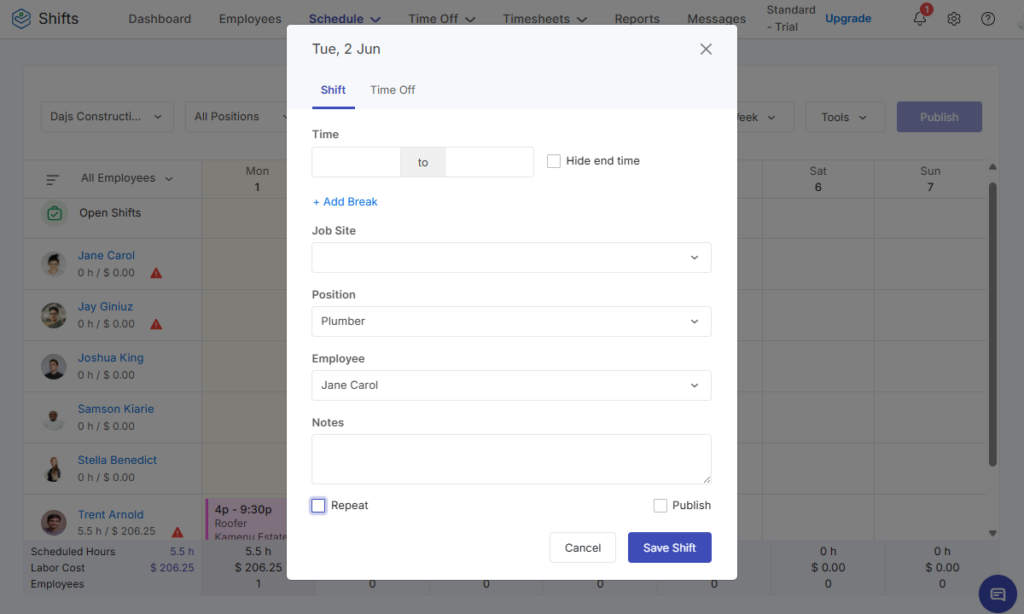The width and height of the screenshot is (1024, 614).
Task: Enable the Repeat checkbox
Action: (318, 506)
